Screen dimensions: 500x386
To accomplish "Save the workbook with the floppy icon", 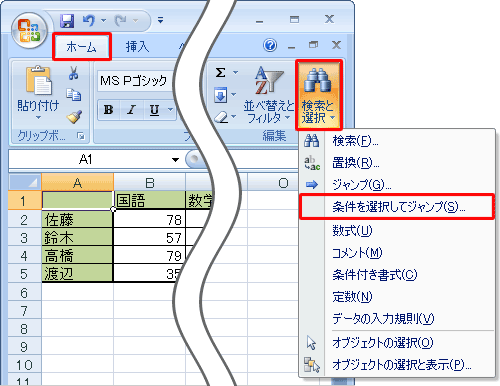I will (67, 21).
